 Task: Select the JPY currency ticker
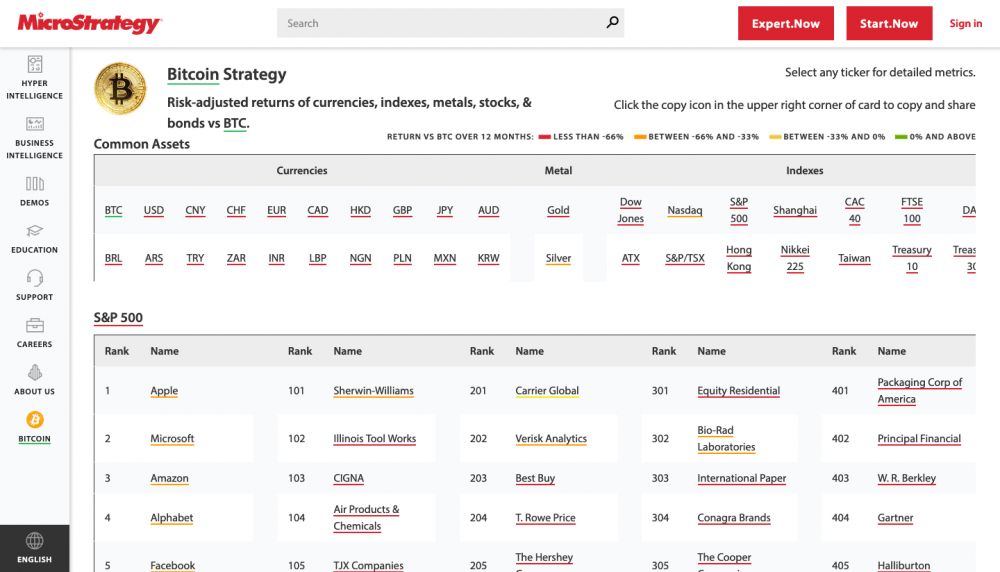[445, 210]
